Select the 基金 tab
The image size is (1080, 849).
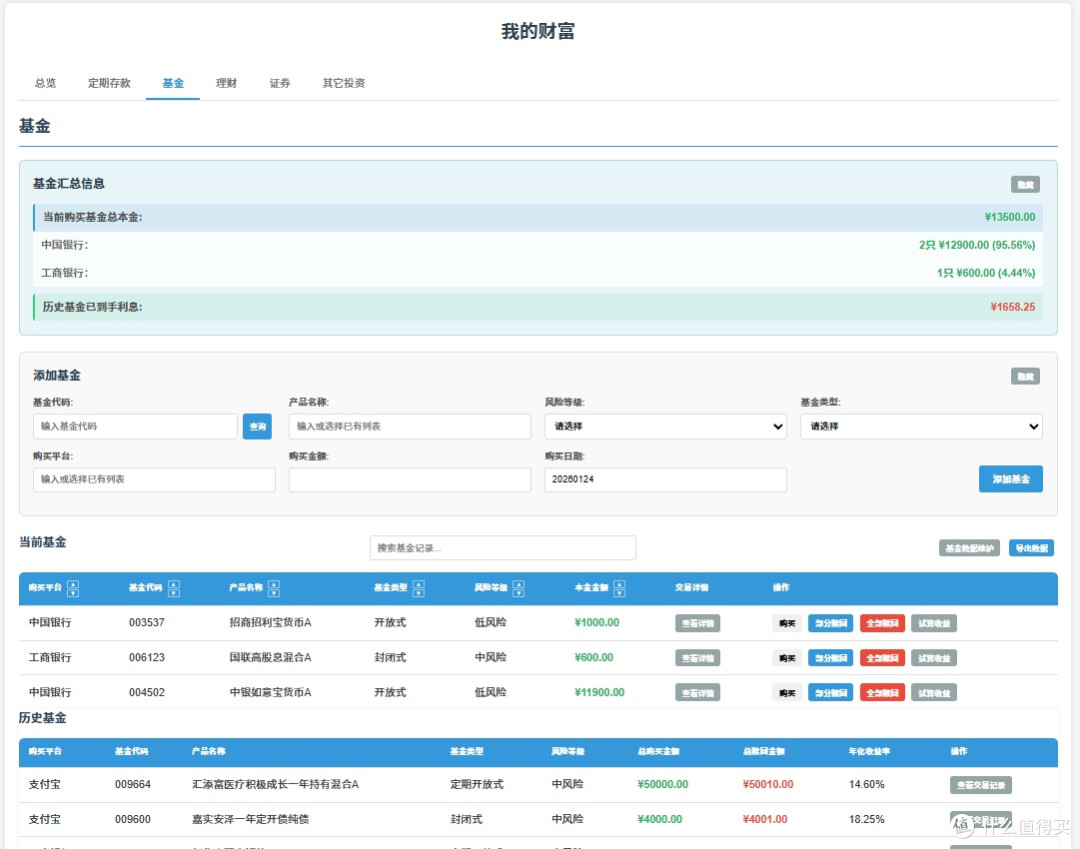pos(173,83)
